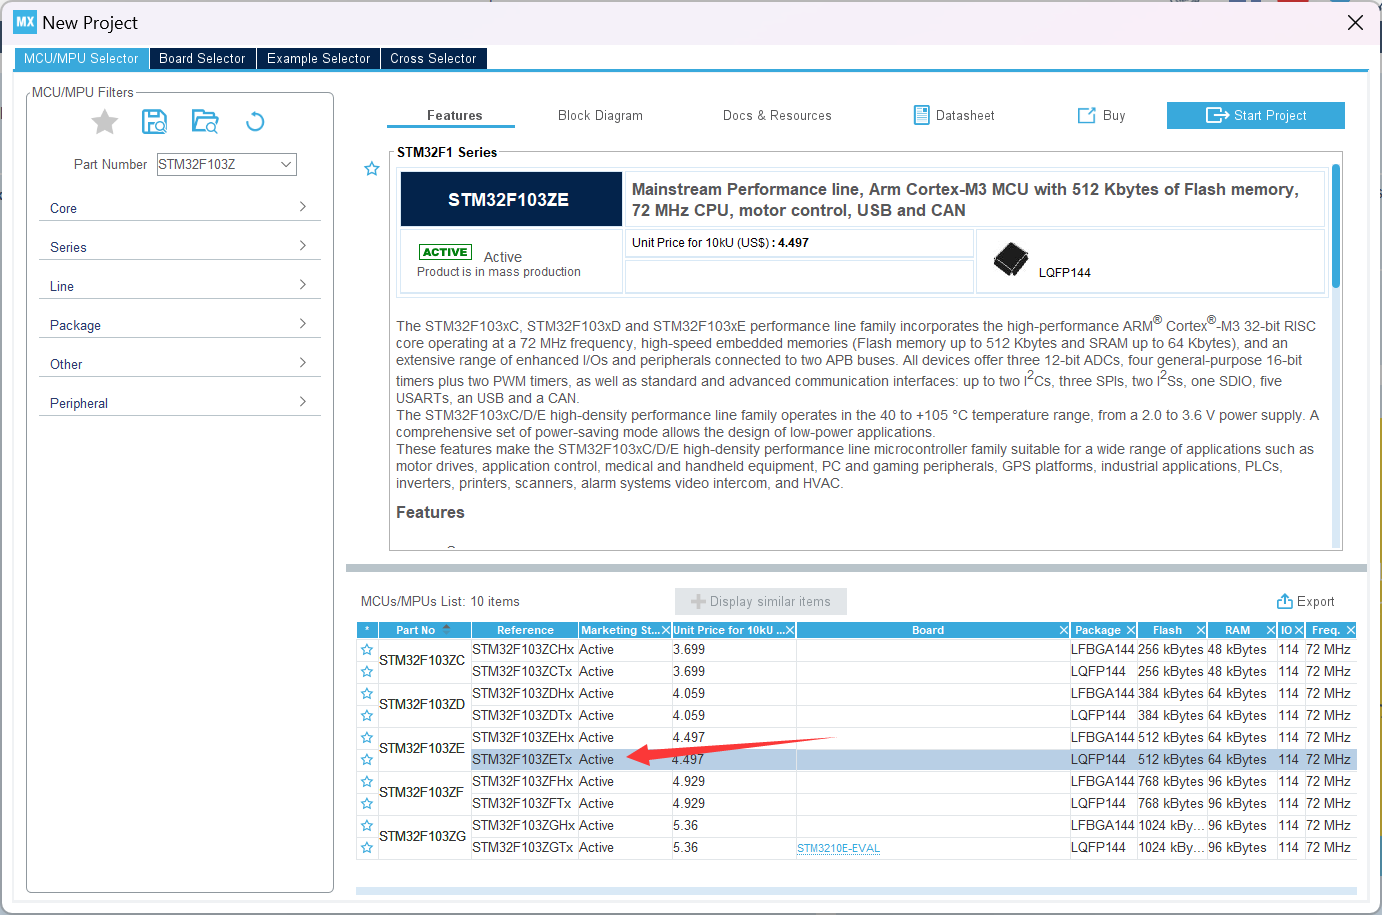Export the MCU list
Image resolution: width=1382 pixels, height=915 pixels.
(x=1305, y=601)
